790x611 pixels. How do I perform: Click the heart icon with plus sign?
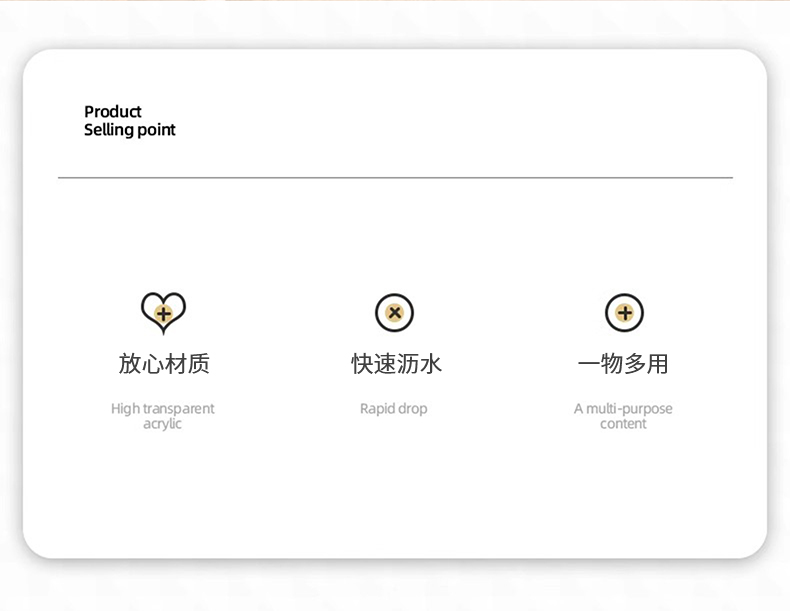tap(163, 313)
